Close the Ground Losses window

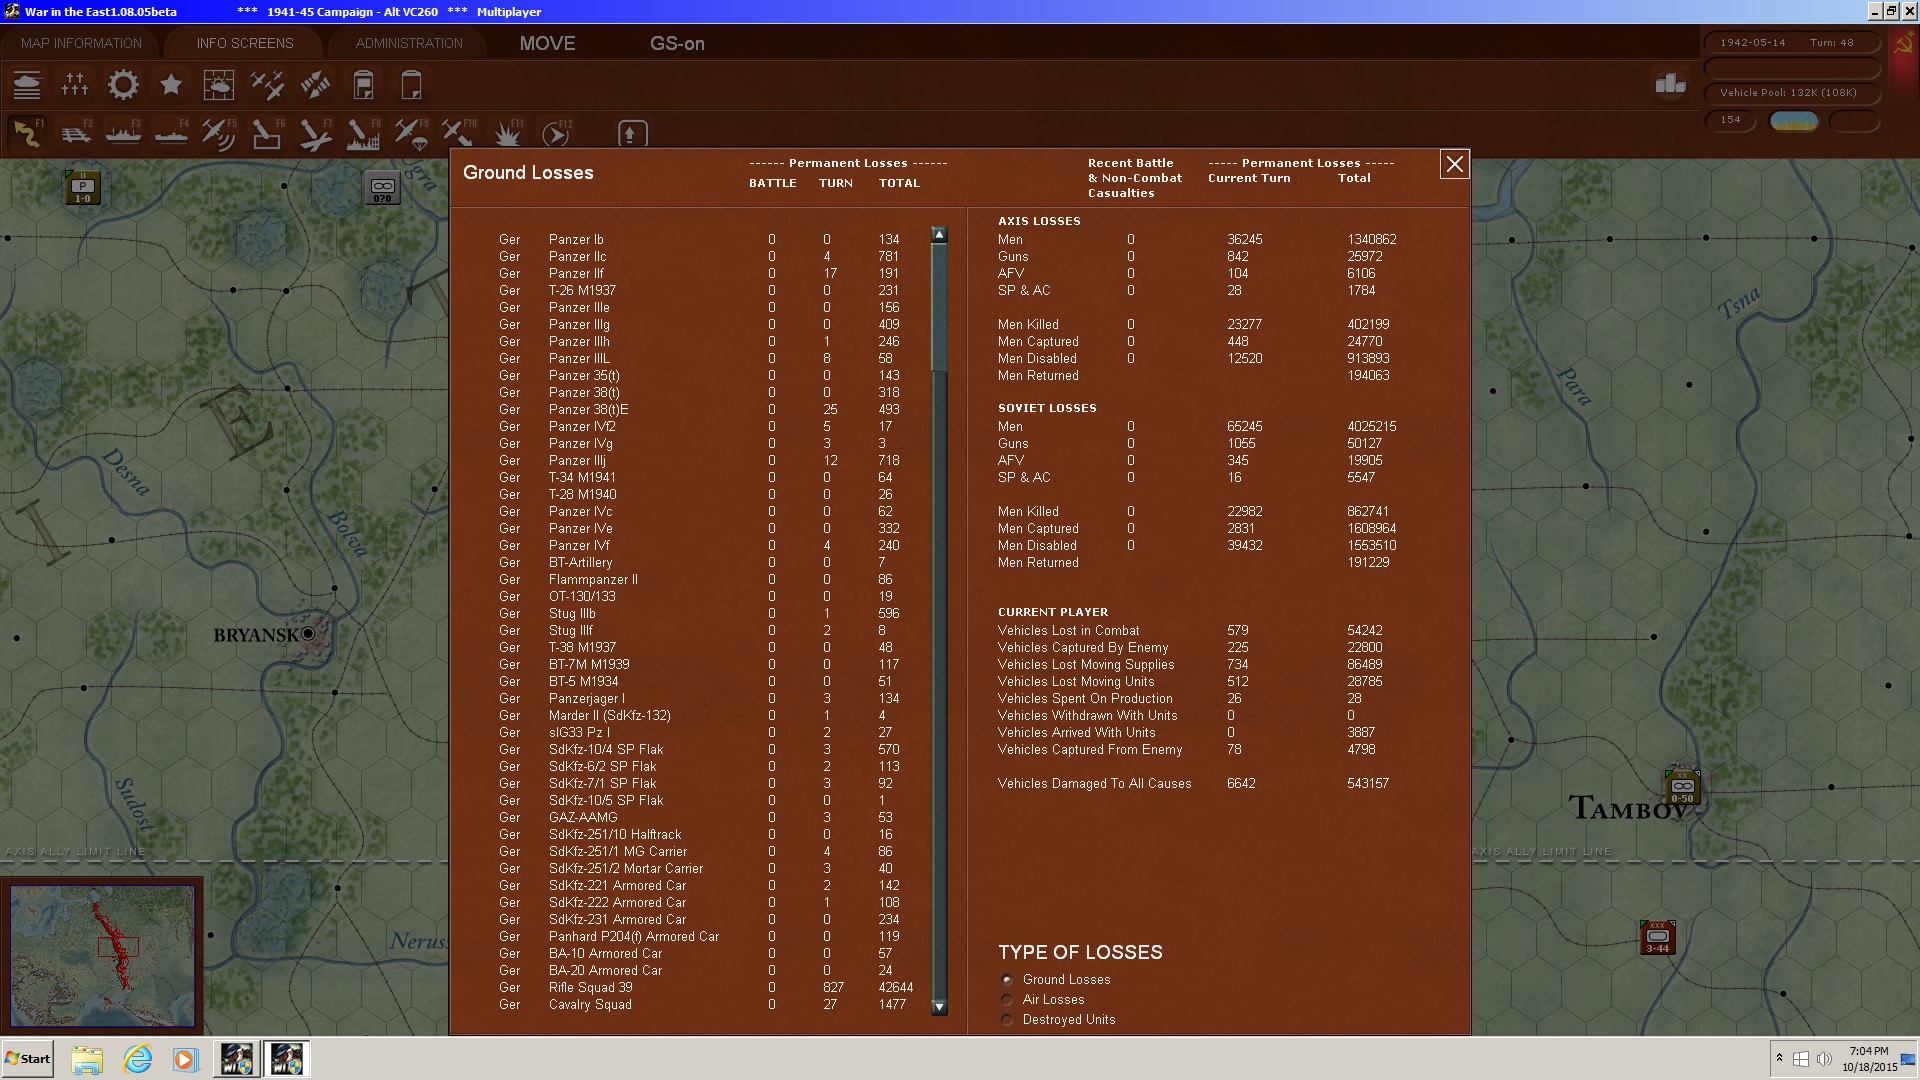coord(1454,164)
